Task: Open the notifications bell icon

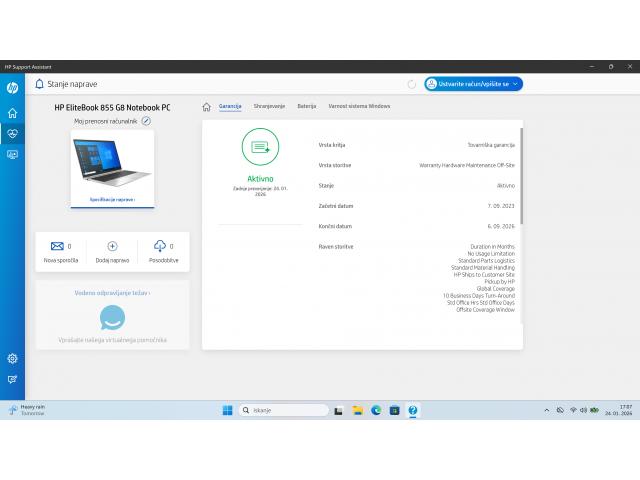Action: [x=40, y=84]
